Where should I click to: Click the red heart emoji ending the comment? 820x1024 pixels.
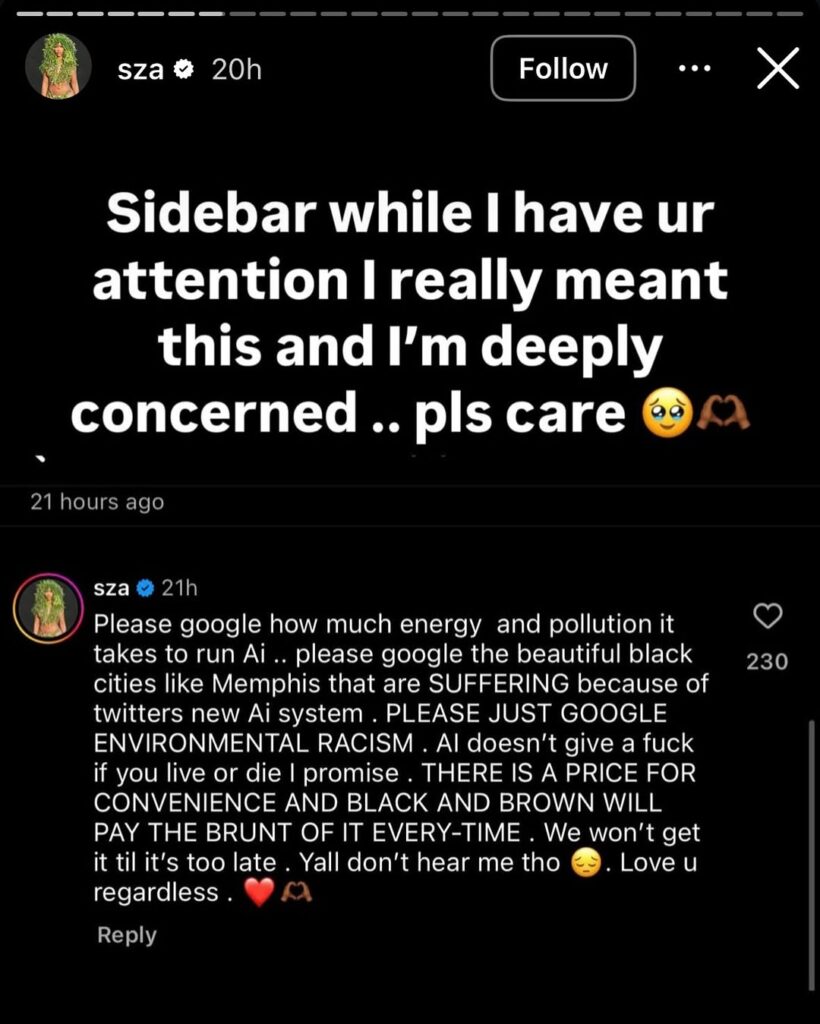pos(258,893)
